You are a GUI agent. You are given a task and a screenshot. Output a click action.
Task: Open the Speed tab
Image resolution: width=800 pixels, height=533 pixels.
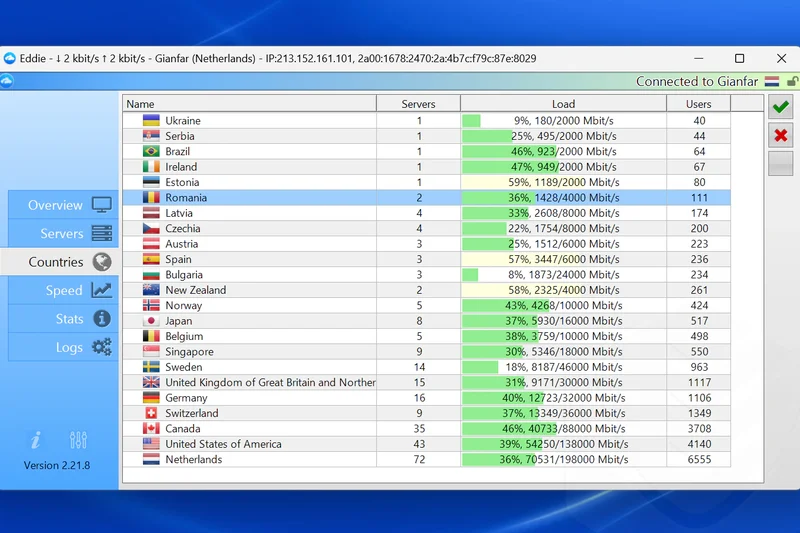tap(63, 290)
